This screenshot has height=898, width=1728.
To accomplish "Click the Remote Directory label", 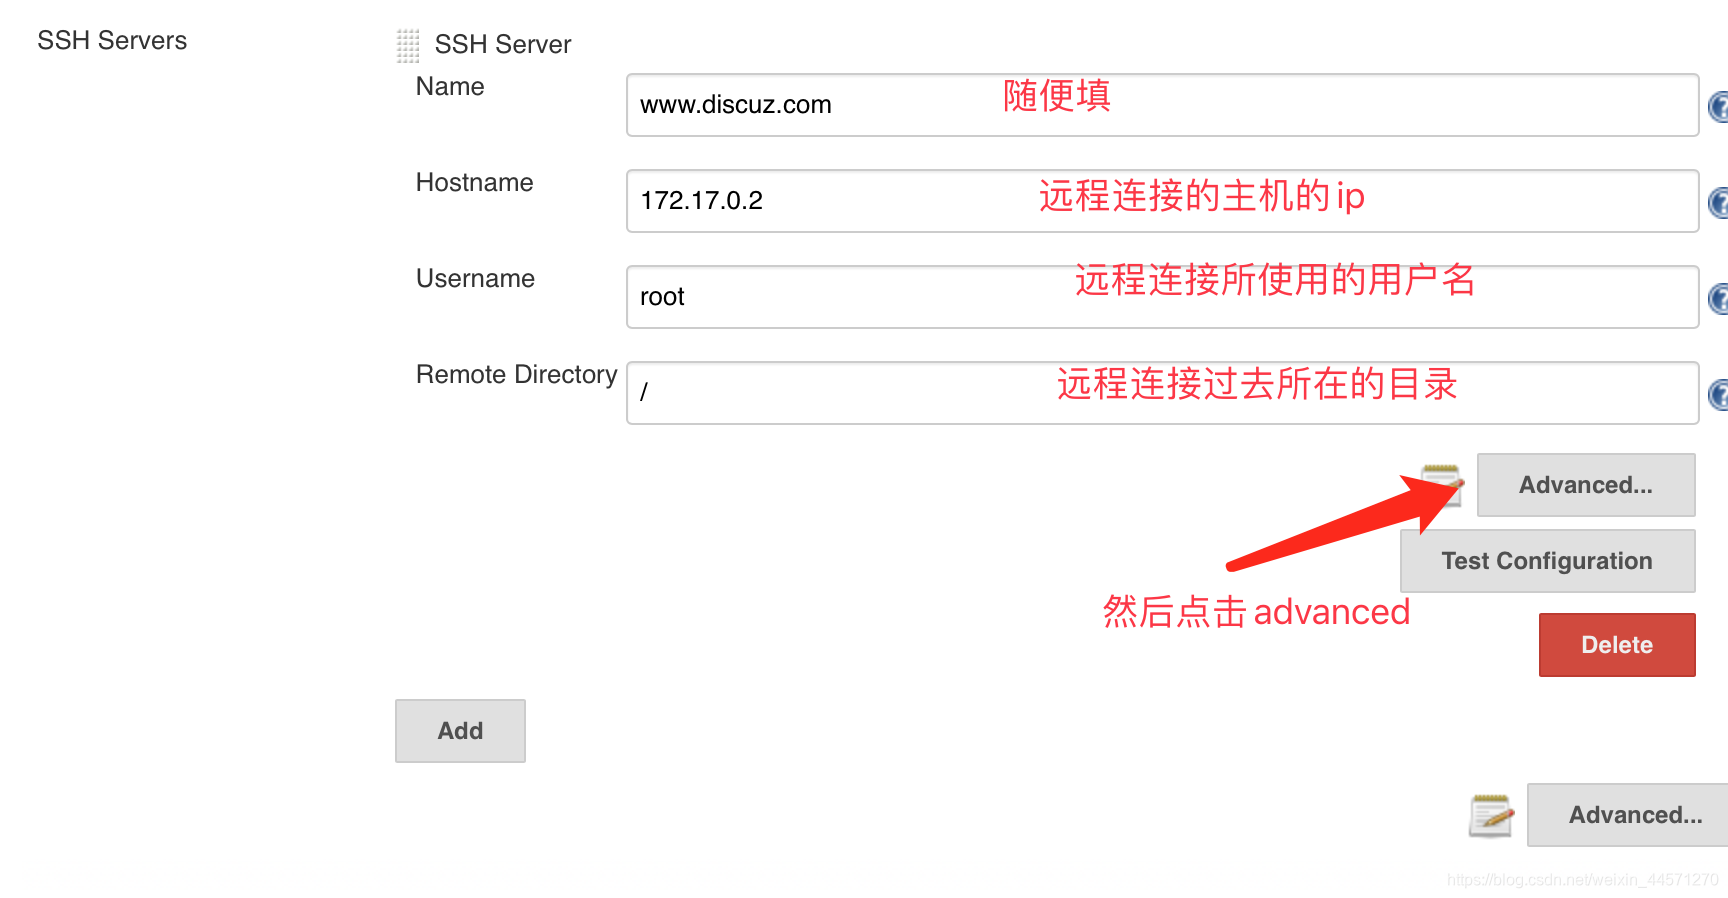I will tap(516, 374).
